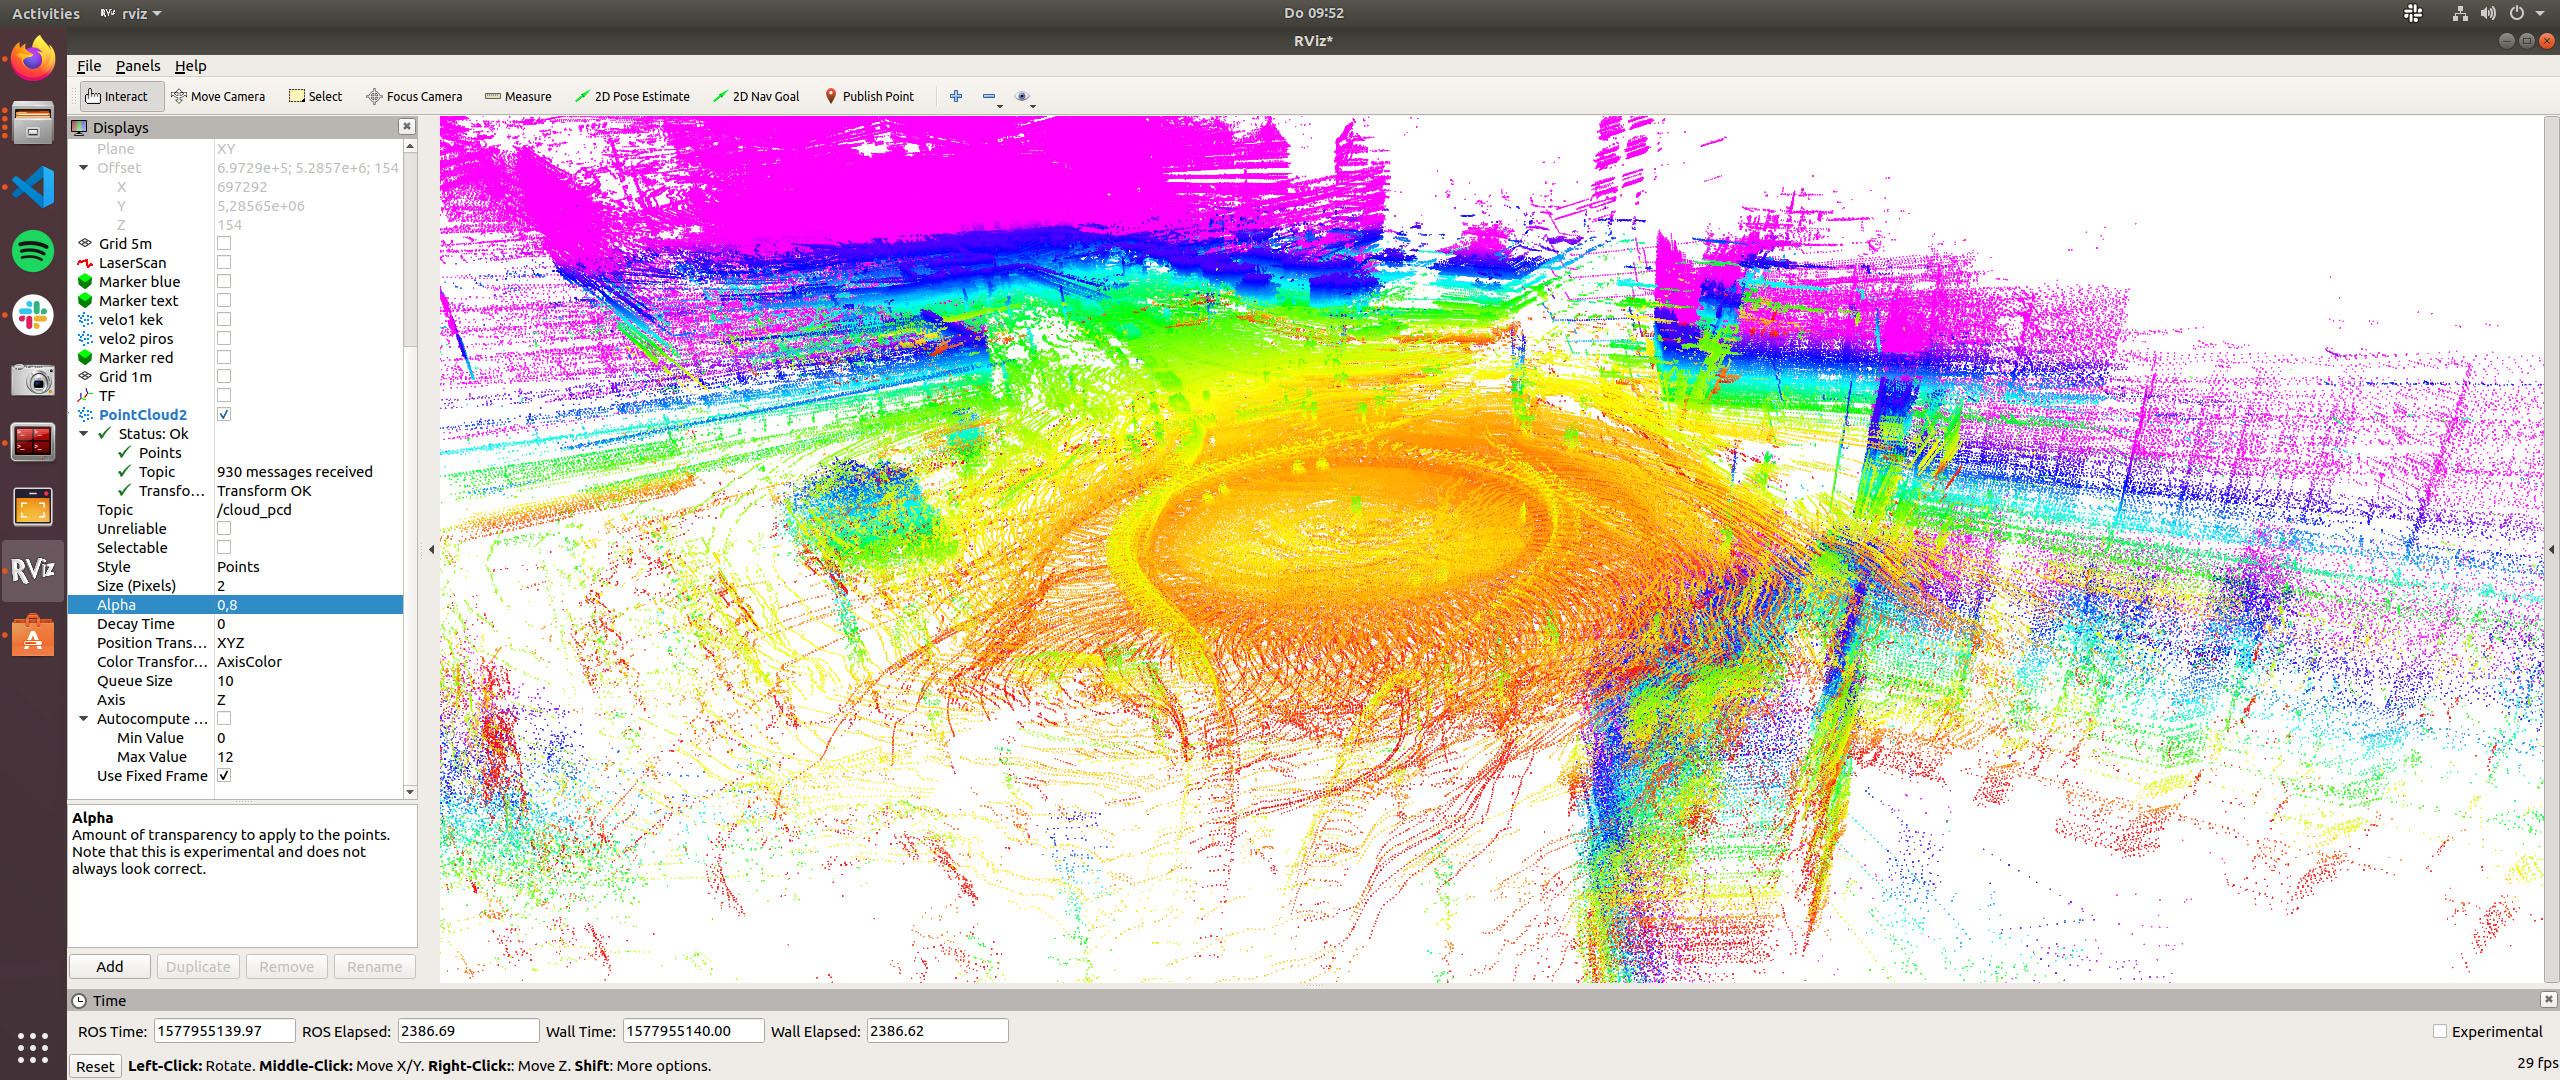Click the ROS Time input field
Image resolution: width=2560 pixels, height=1080 pixels.
click(x=224, y=1031)
